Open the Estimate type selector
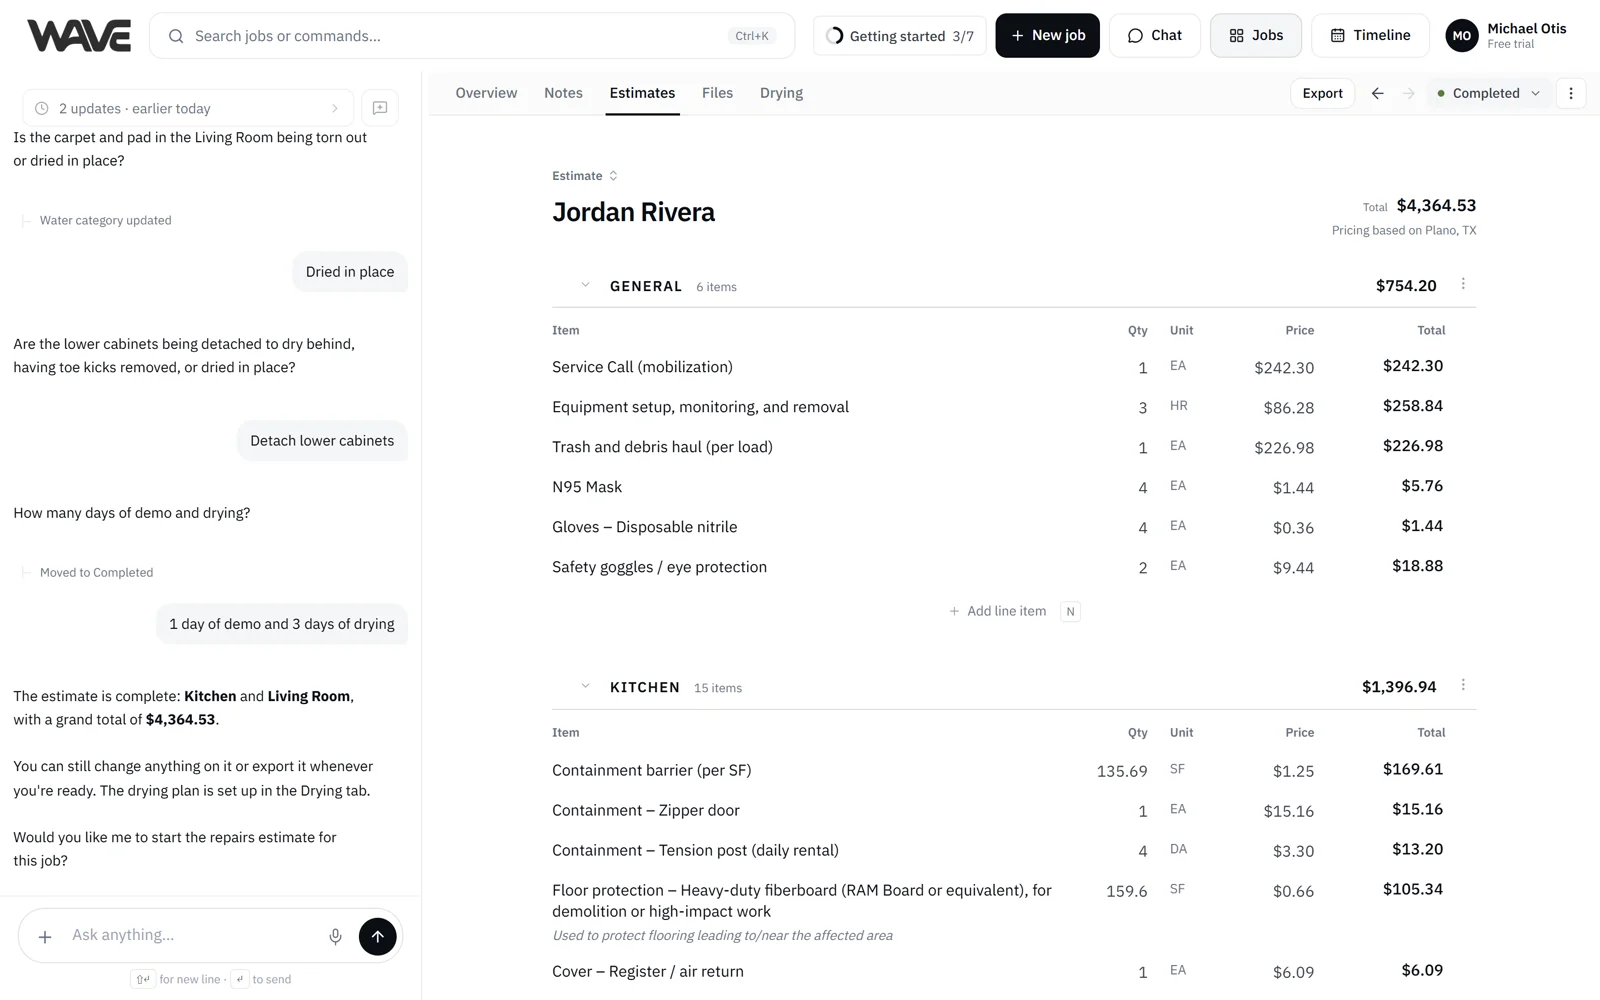1600x1000 pixels. coord(585,176)
